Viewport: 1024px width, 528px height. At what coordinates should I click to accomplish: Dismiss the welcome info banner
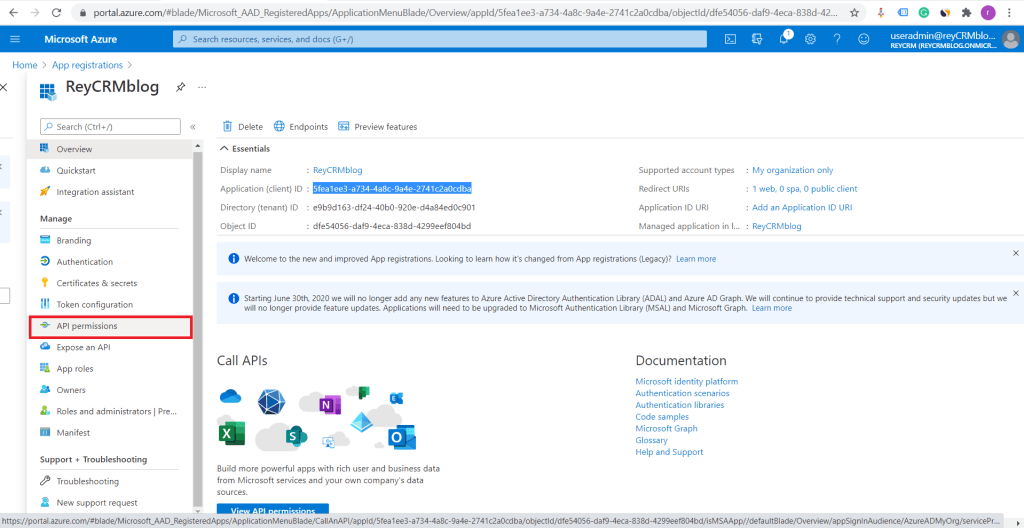1016,253
